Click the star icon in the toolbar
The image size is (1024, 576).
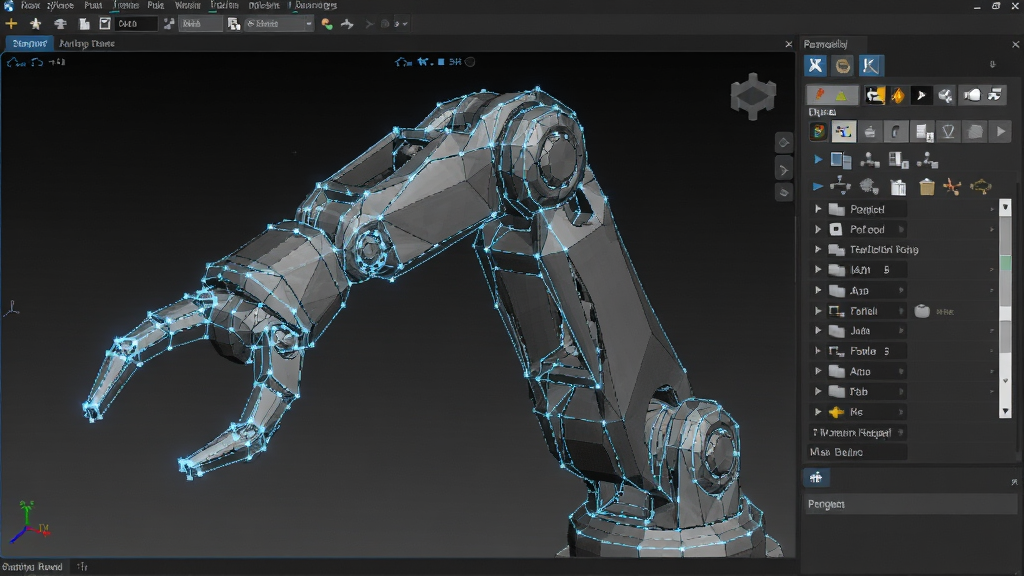35,24
